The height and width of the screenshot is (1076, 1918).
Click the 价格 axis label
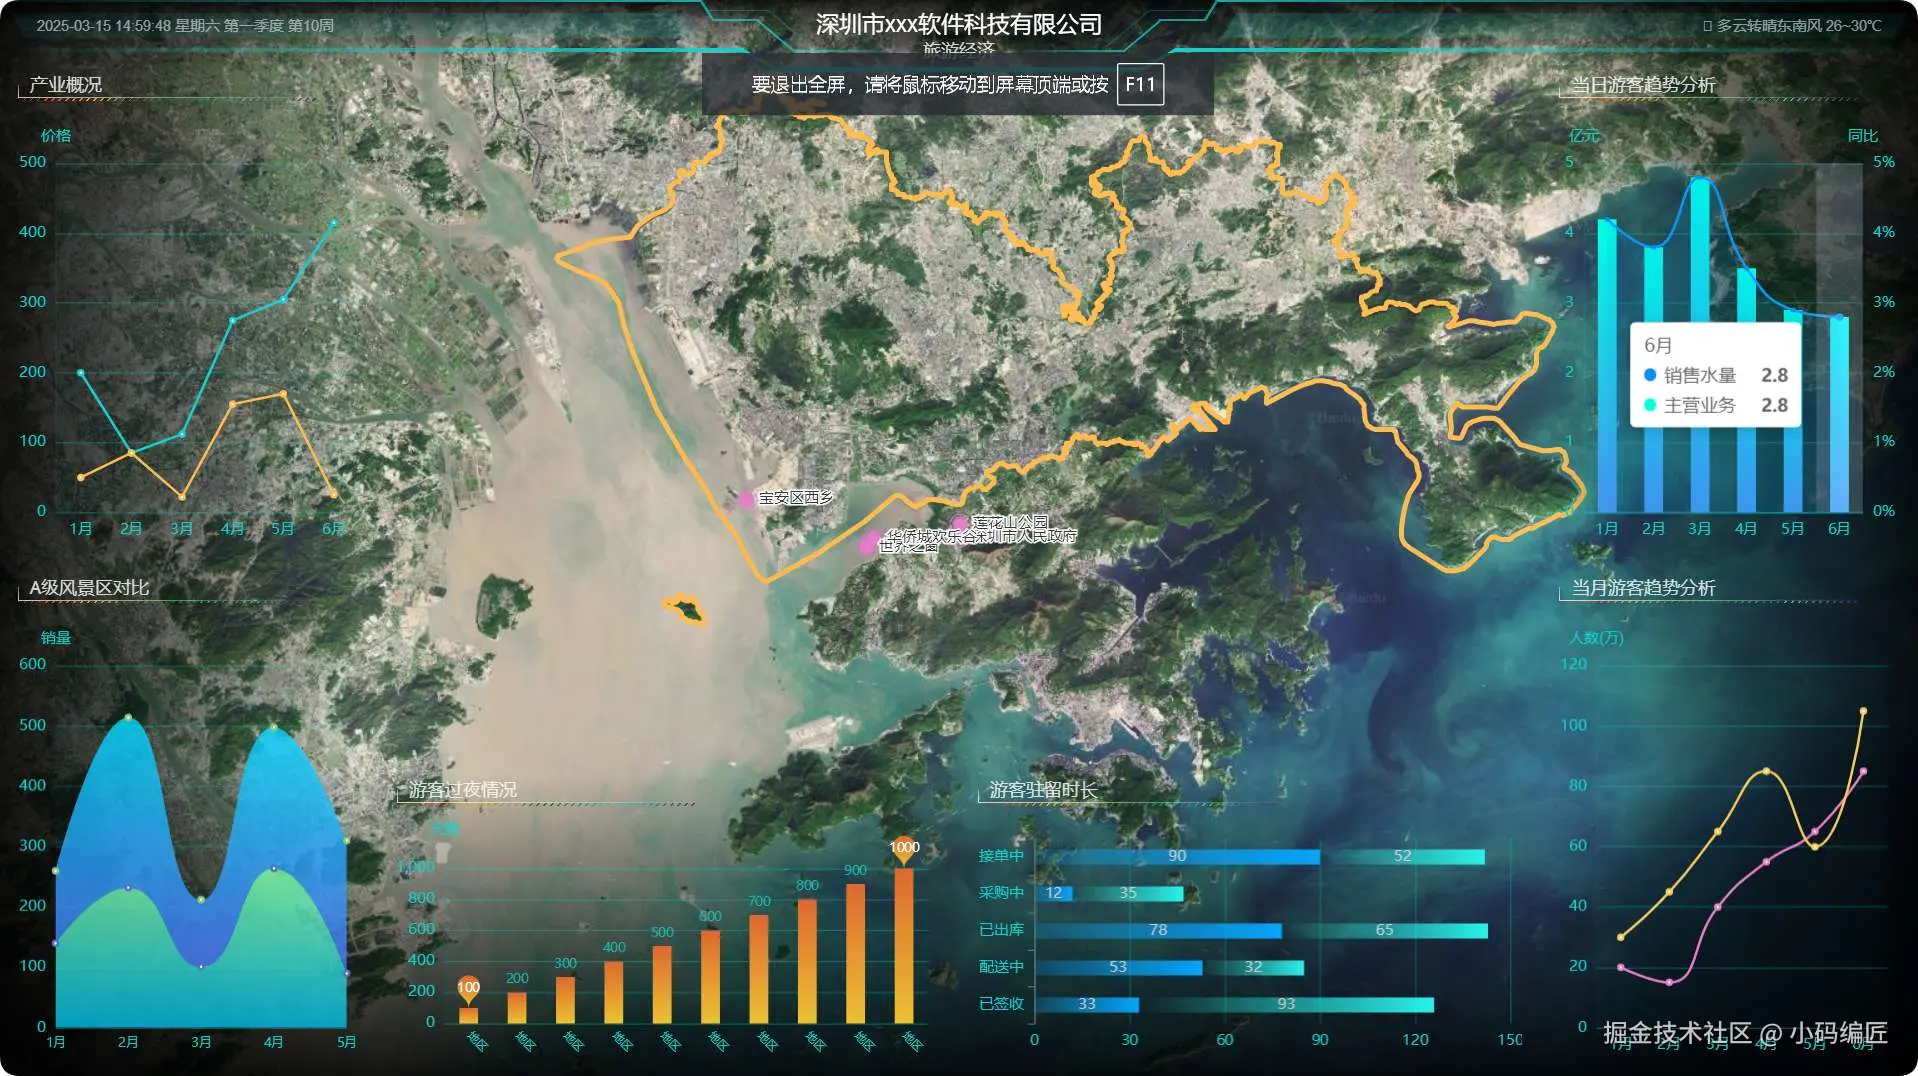[56, 136]
